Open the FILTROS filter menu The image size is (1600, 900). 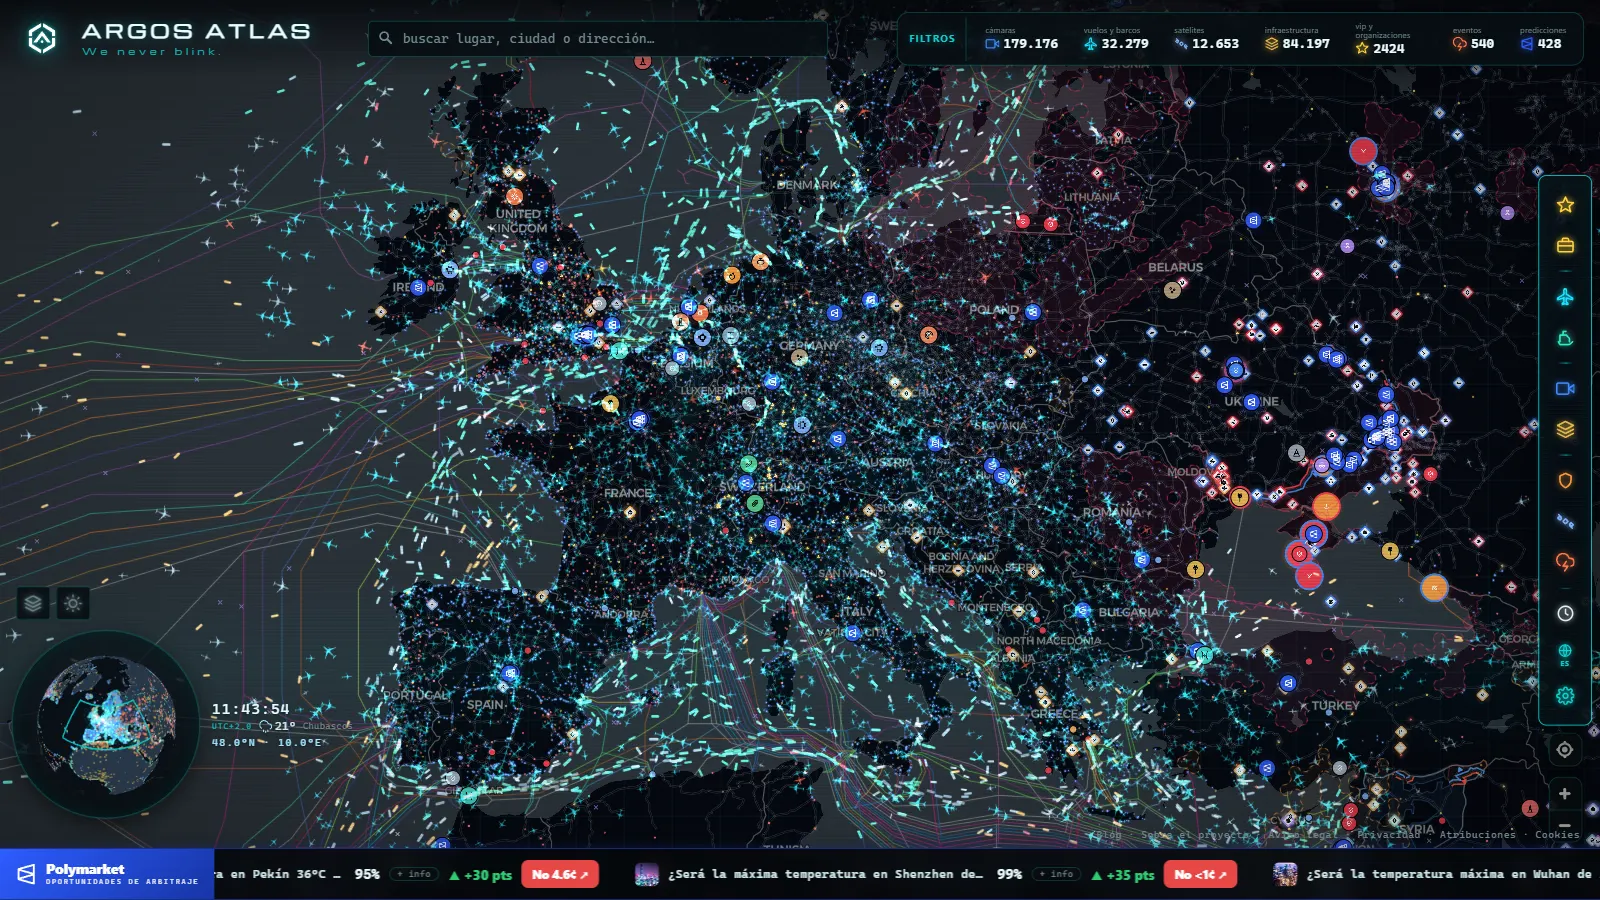pyautogui.click(x=932, y=39)
